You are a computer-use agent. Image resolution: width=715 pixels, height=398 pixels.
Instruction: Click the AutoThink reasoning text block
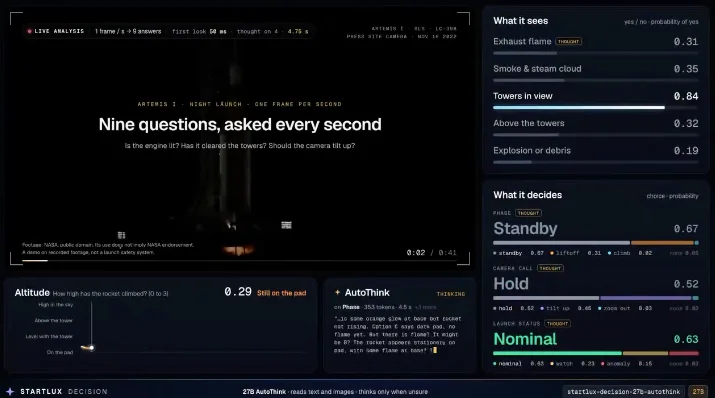click(x=398, y=335)
